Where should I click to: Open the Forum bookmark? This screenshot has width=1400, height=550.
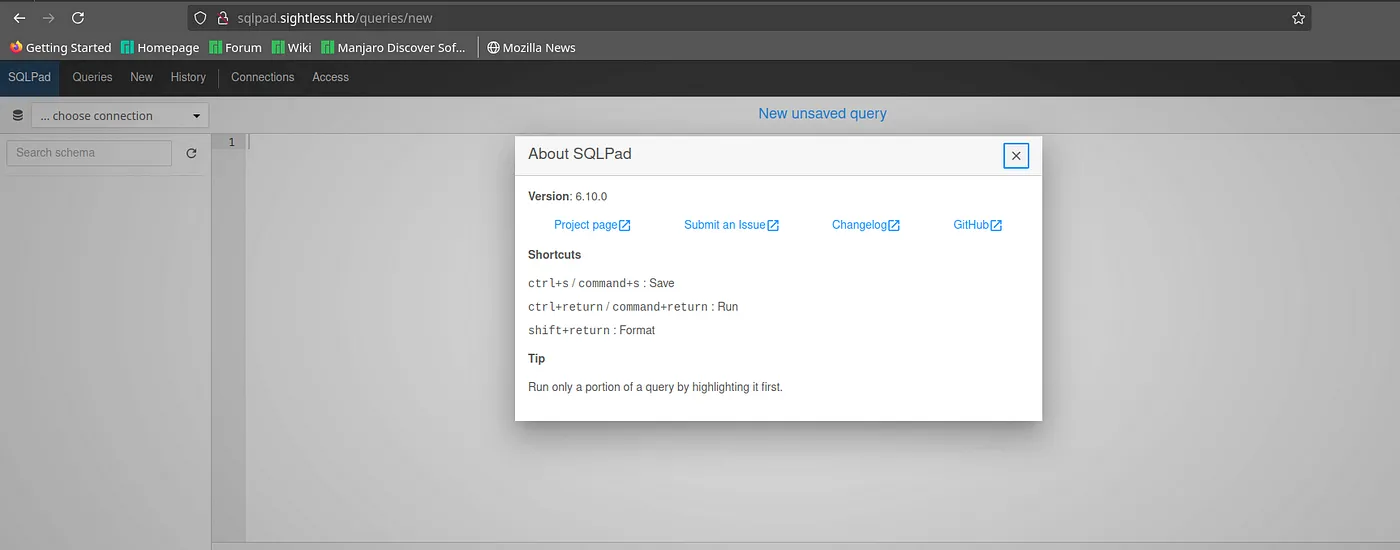click(236, 47)
